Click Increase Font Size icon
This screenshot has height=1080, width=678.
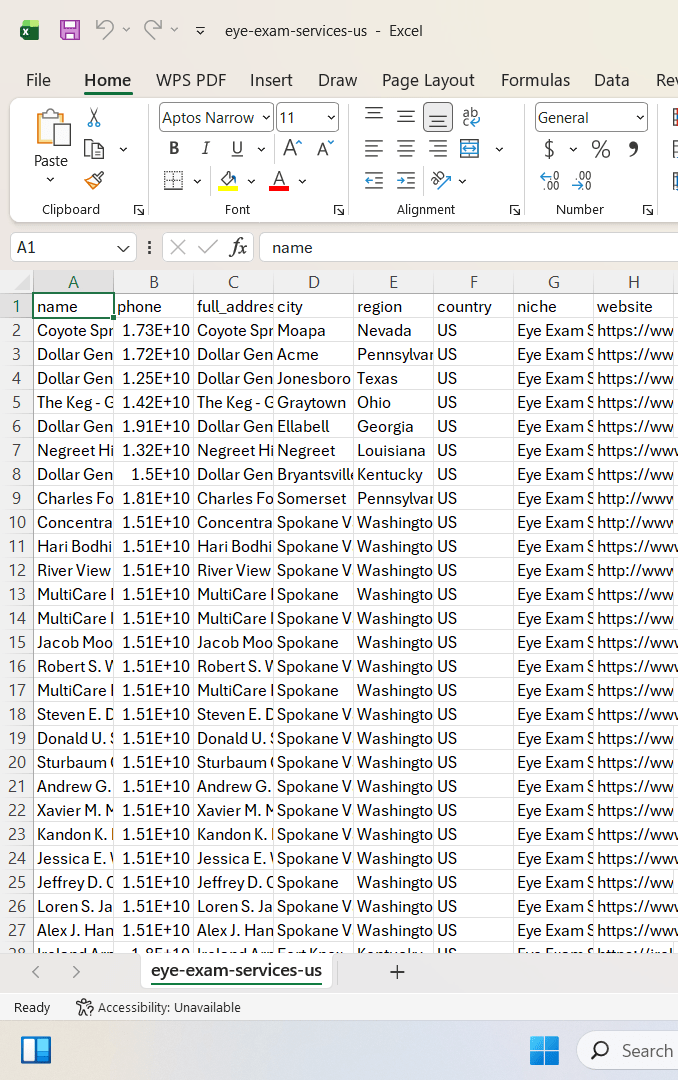pos(292,148)
